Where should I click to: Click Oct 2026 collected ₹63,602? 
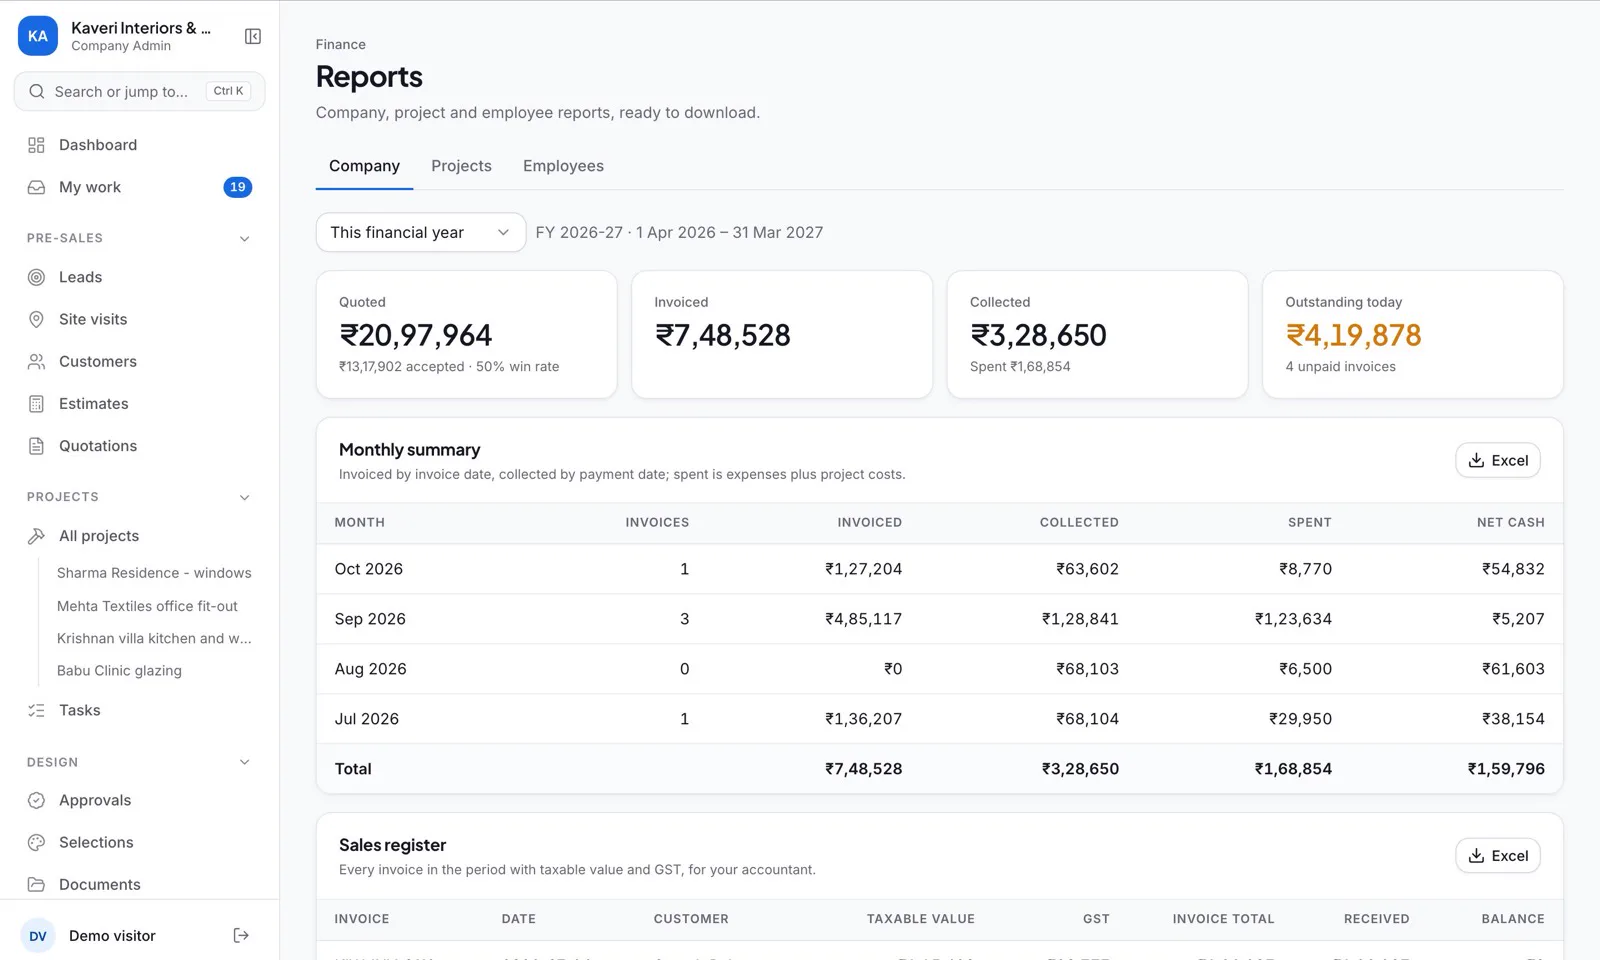pos(1087,569)
